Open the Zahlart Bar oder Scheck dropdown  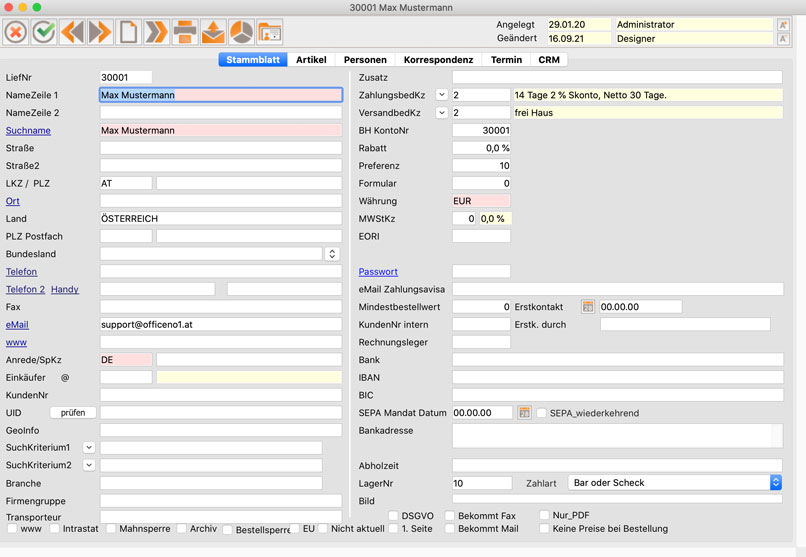(675, 482)
